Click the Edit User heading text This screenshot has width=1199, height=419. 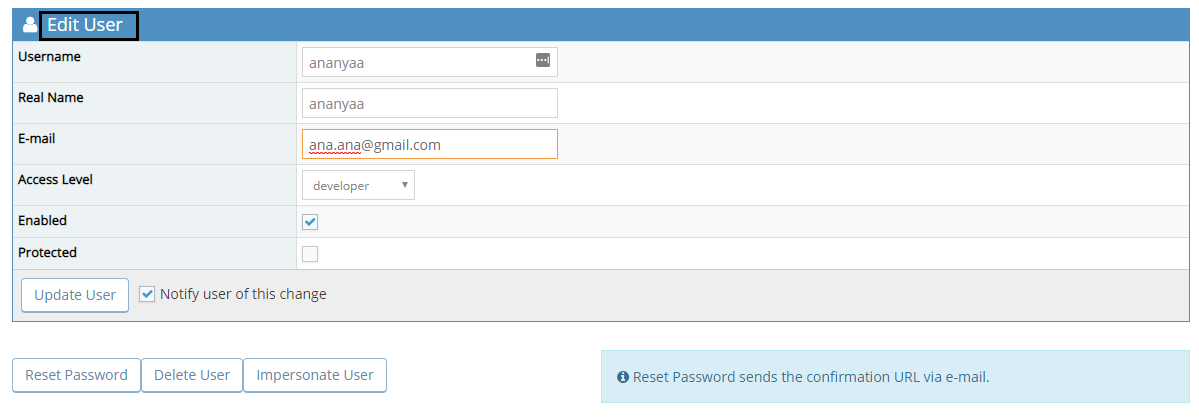86,25
